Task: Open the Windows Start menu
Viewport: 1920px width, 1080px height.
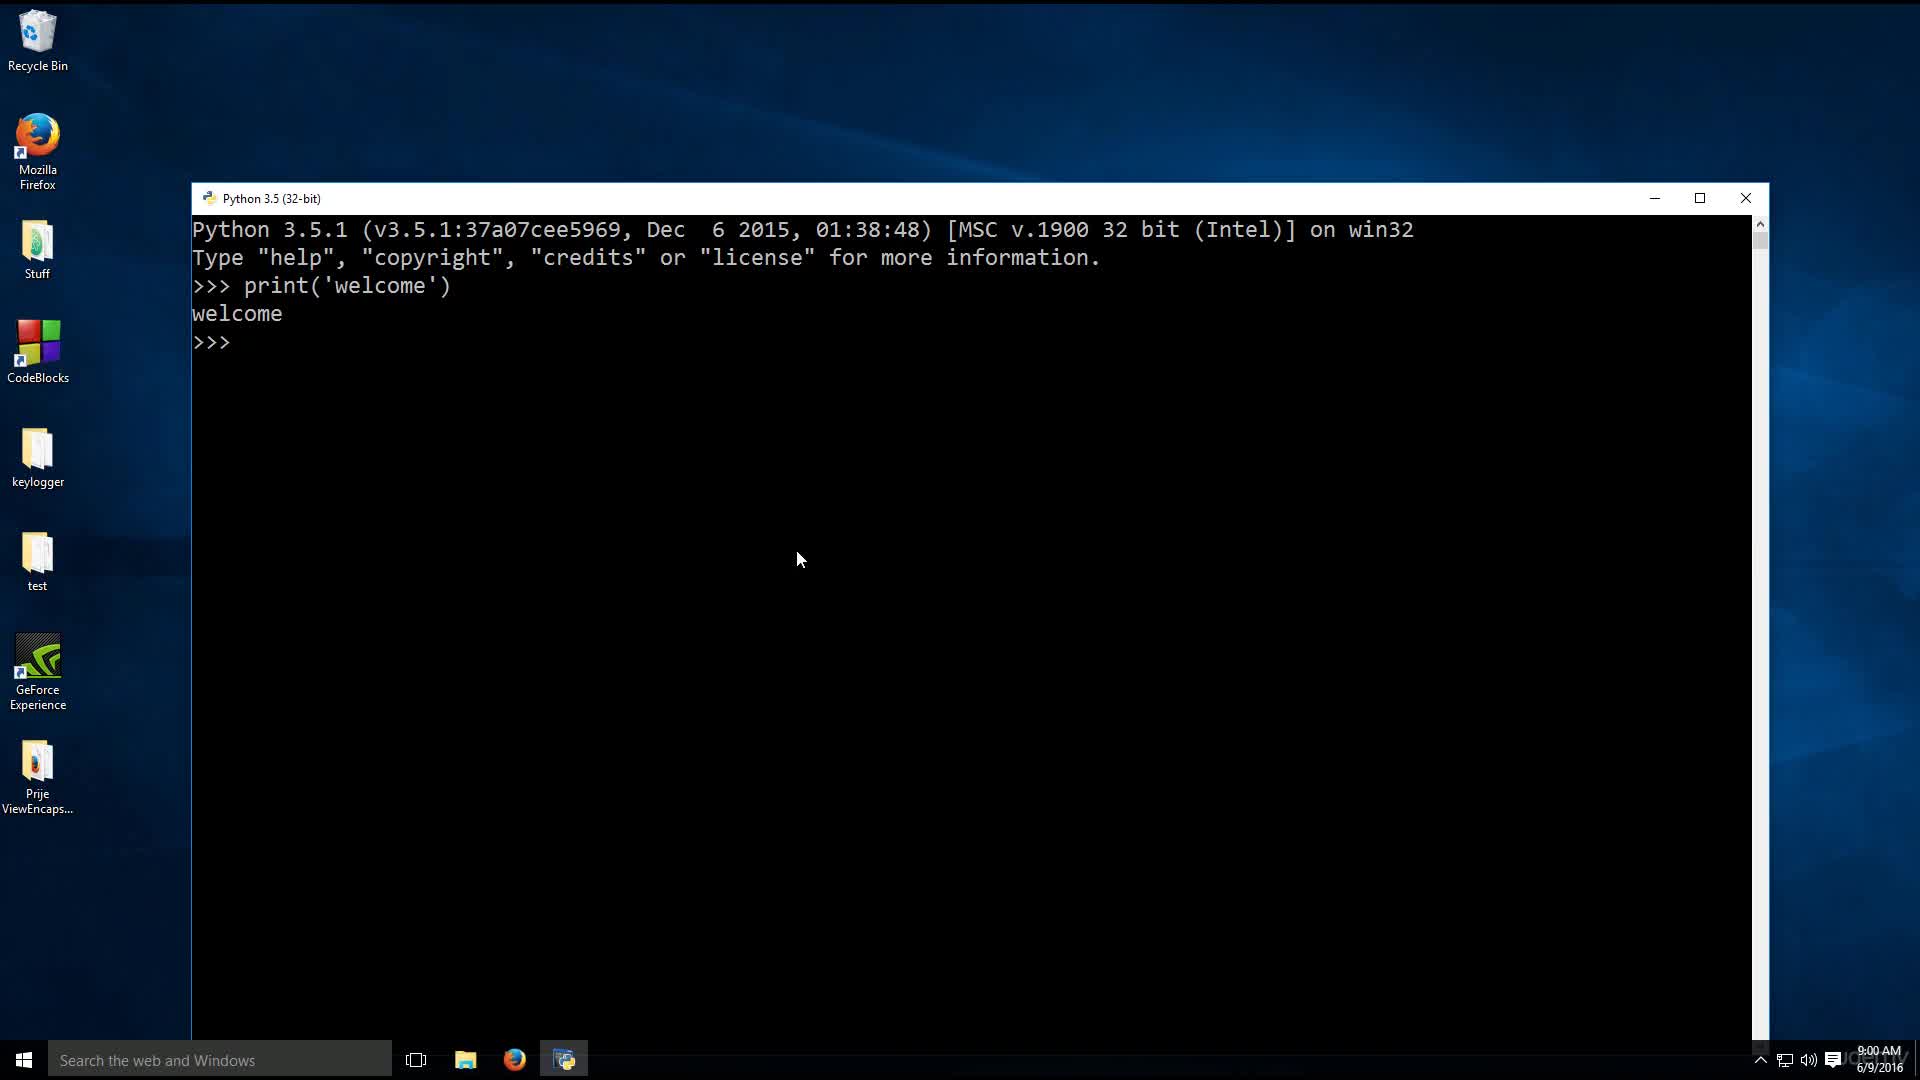Action: [24, 1060]
